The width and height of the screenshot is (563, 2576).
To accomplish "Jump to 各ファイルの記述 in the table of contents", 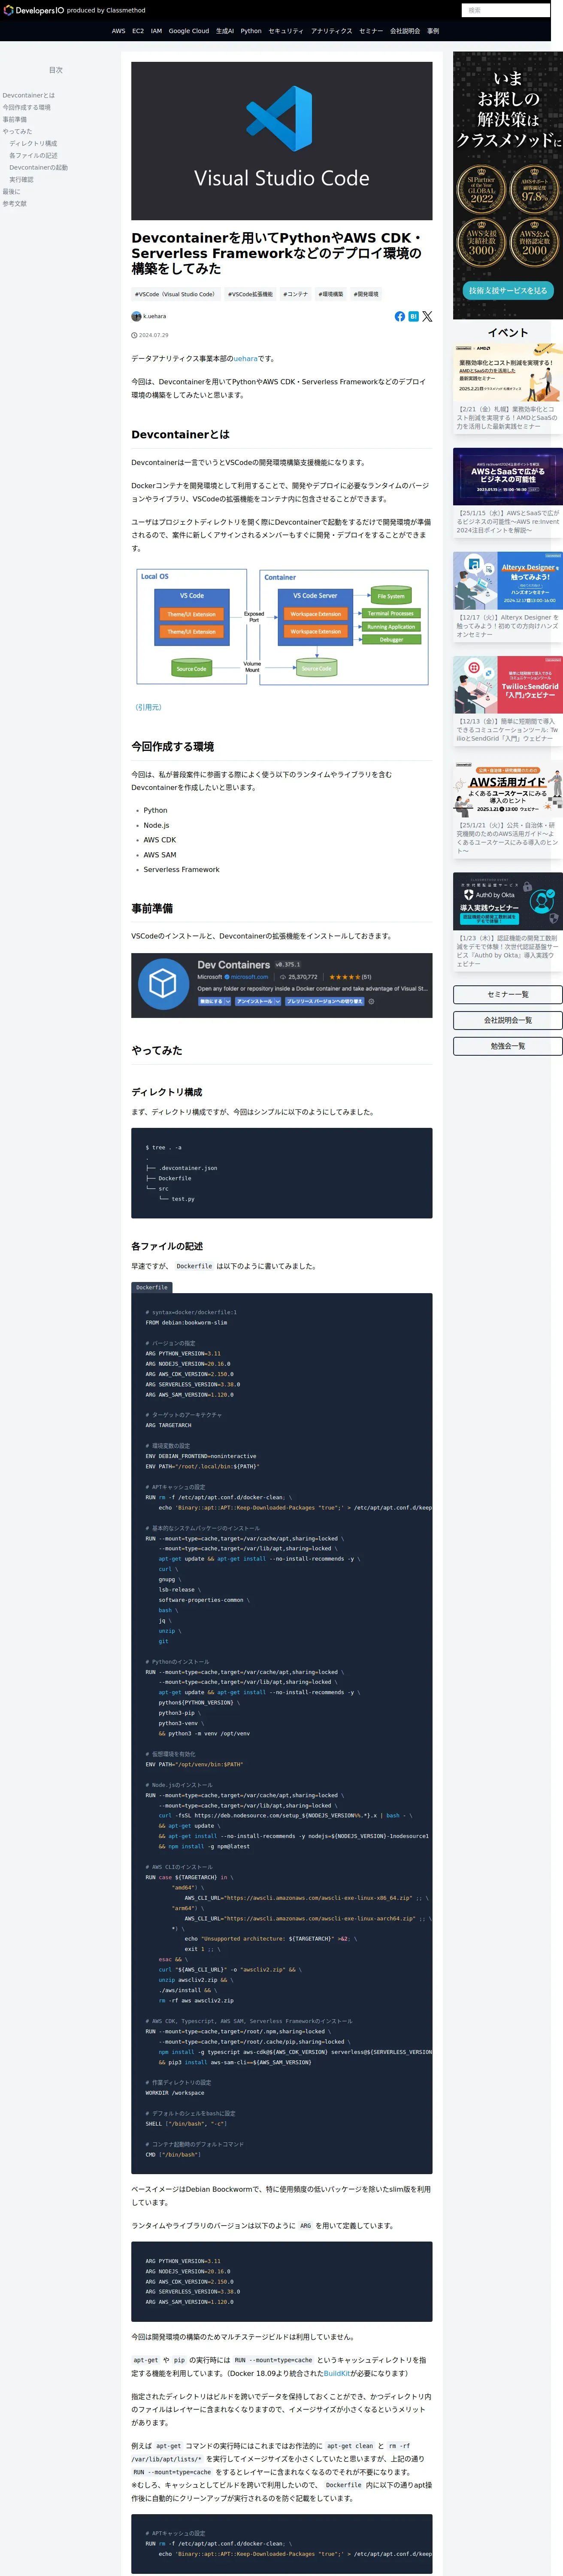I will 33,155.
